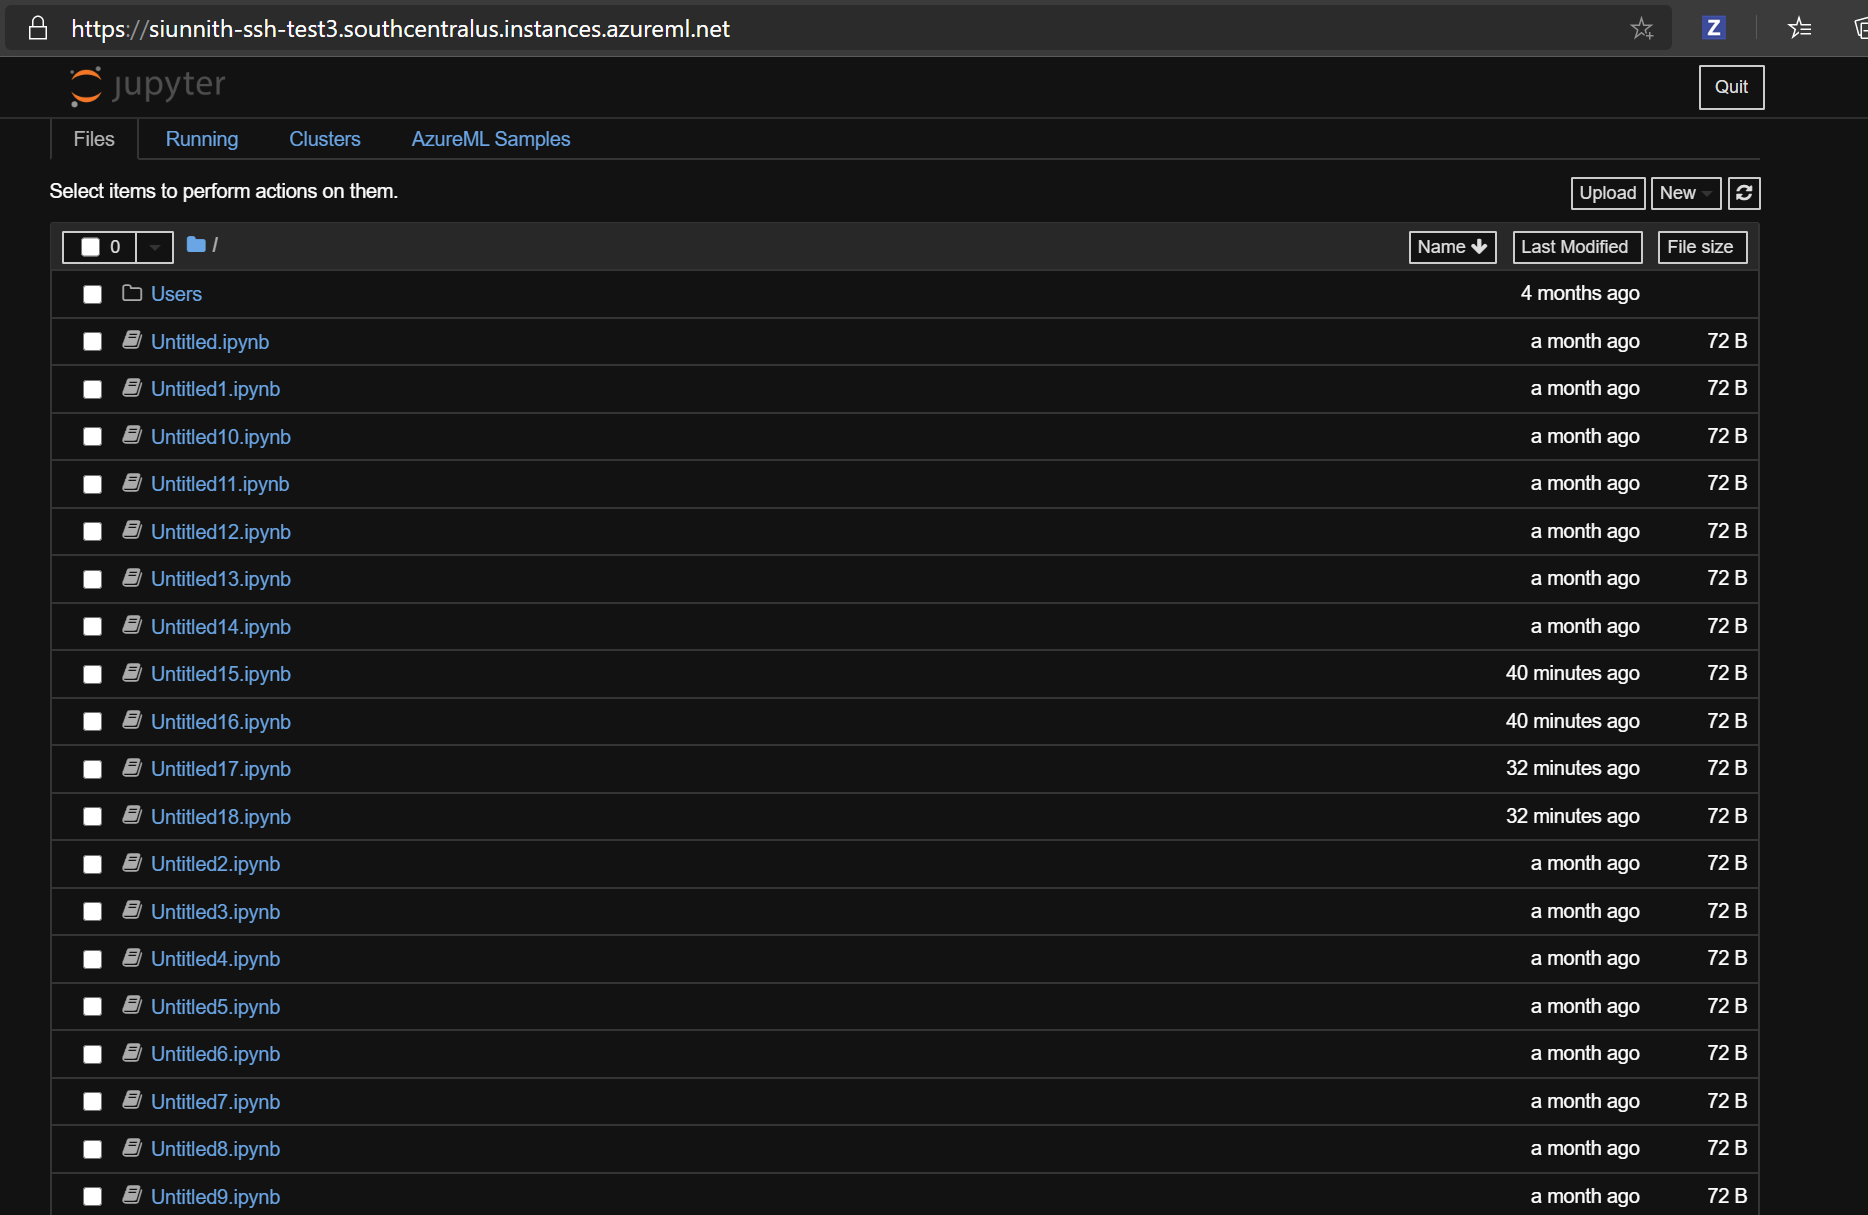Check the checkbox for Untitled5.ipynb
1868x1215 pixels.
[92, 1007]
